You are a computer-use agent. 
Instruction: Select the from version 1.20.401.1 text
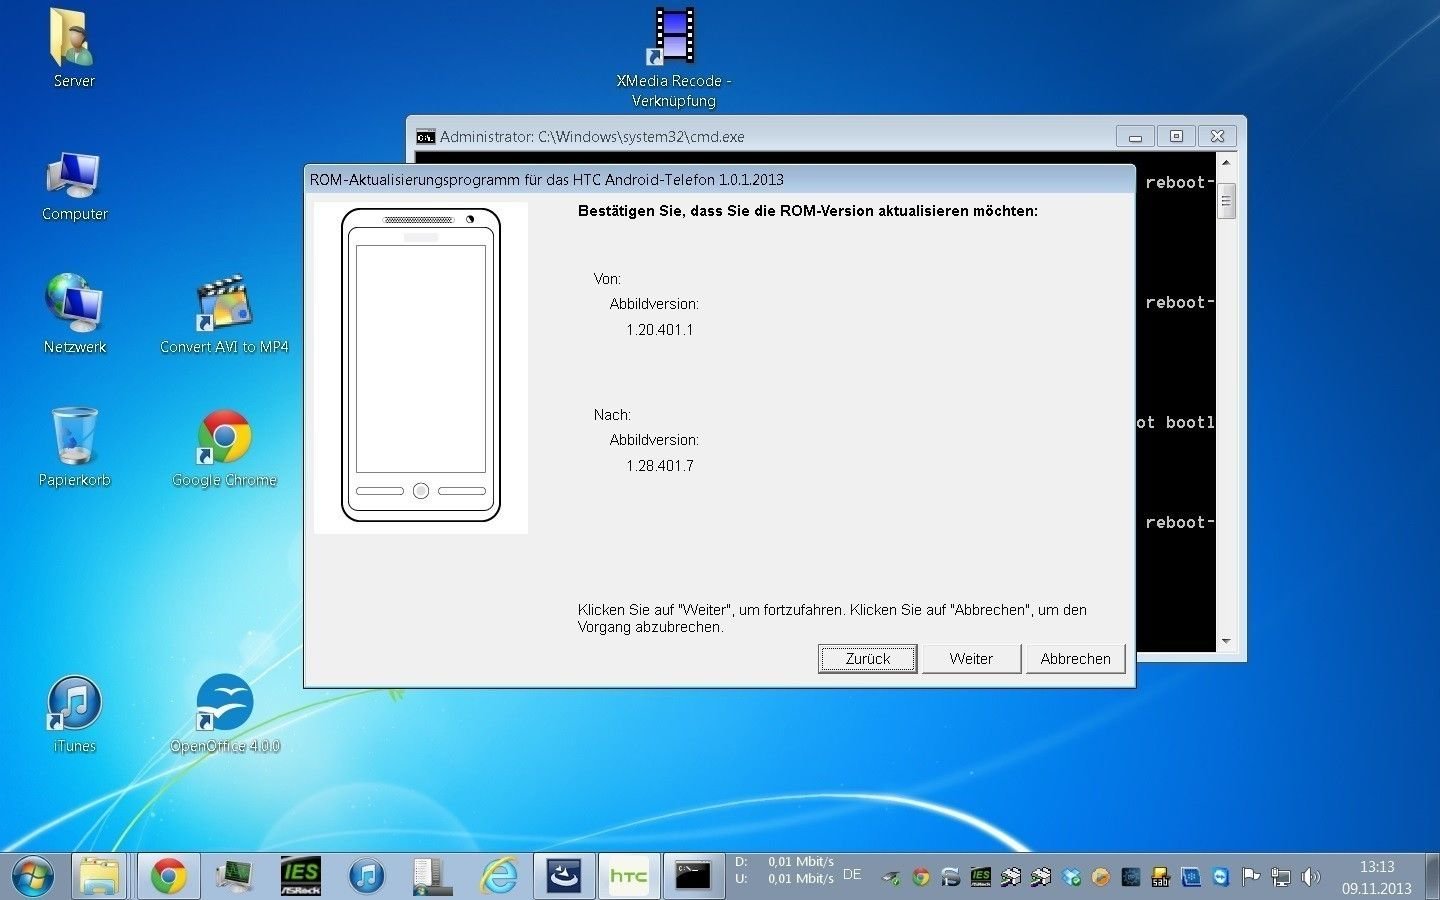(660, 330)
